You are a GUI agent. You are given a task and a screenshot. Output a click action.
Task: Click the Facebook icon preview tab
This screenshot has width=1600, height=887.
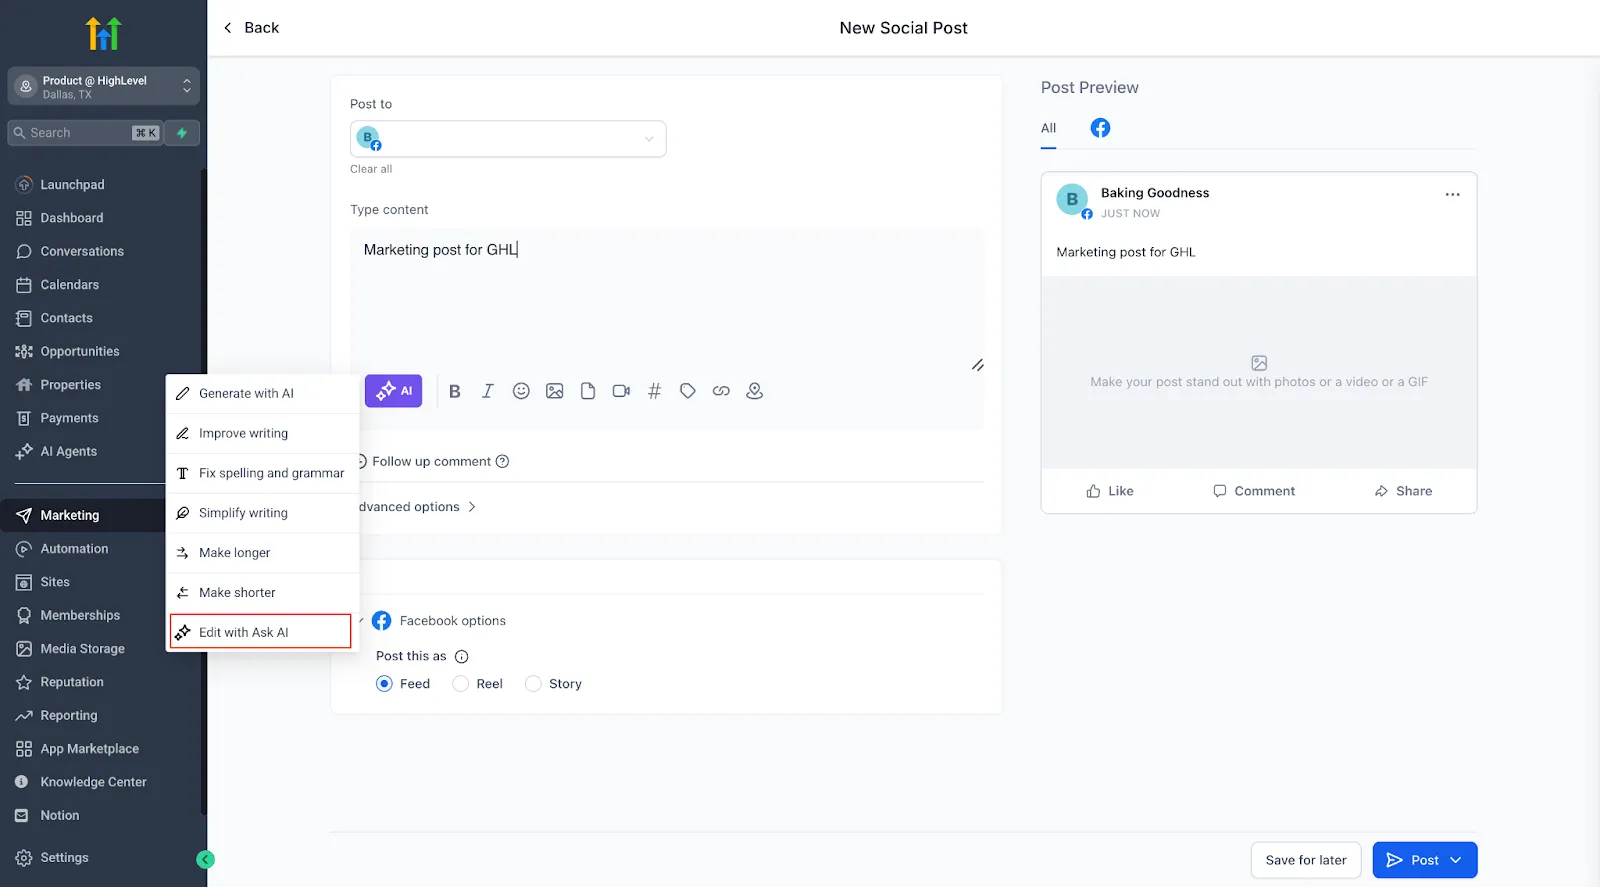[x=1100, y=128]
